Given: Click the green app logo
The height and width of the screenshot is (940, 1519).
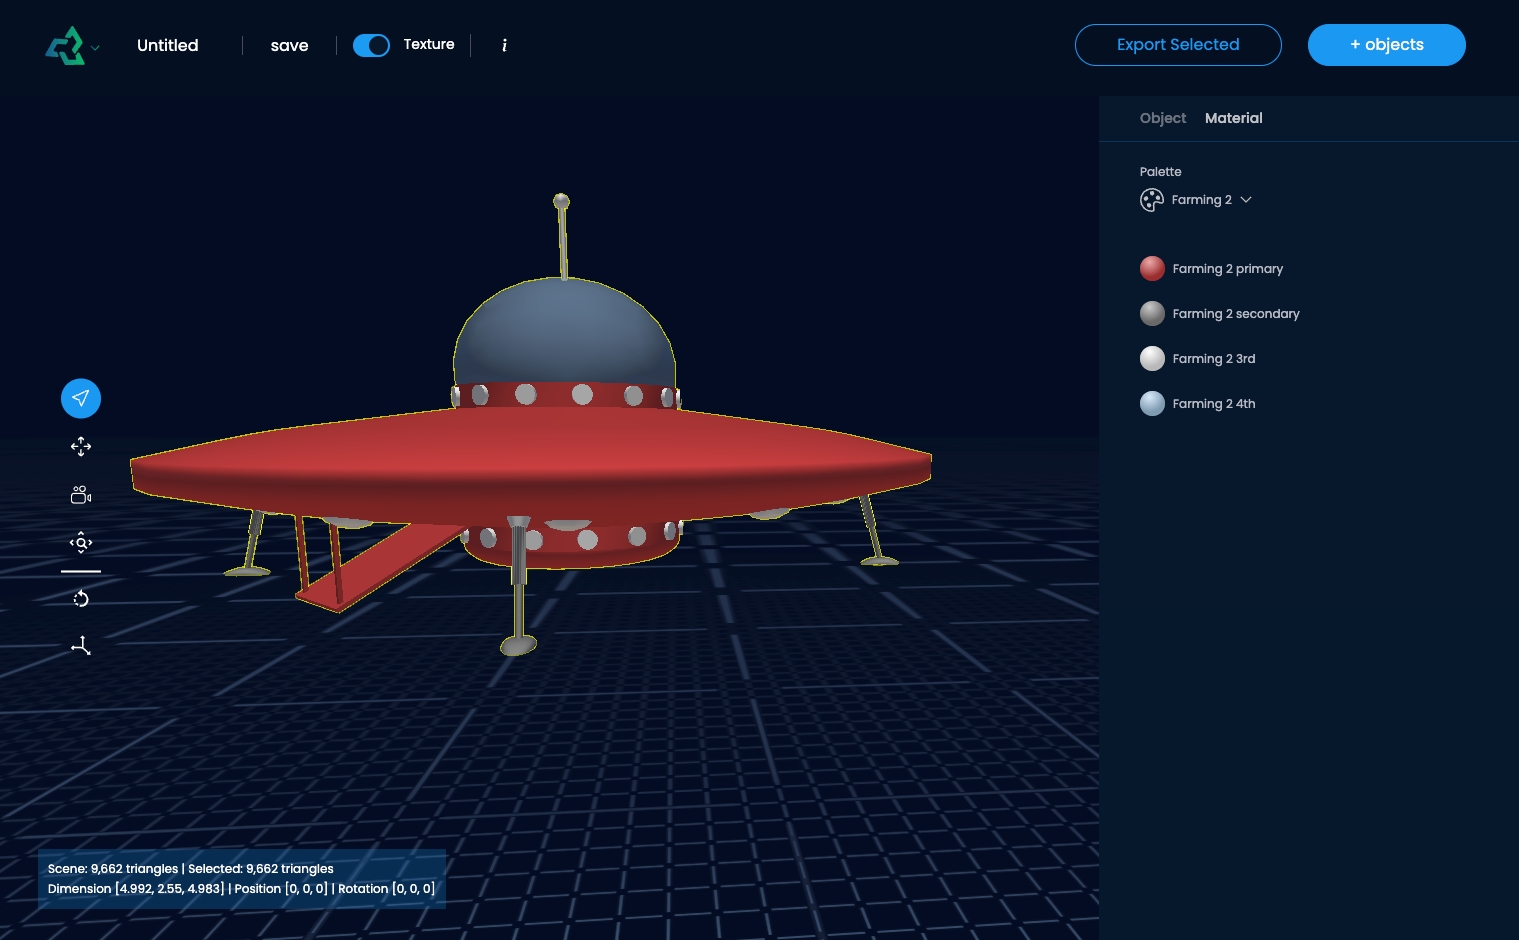Looking at the screenshot, I should (65, 46).
